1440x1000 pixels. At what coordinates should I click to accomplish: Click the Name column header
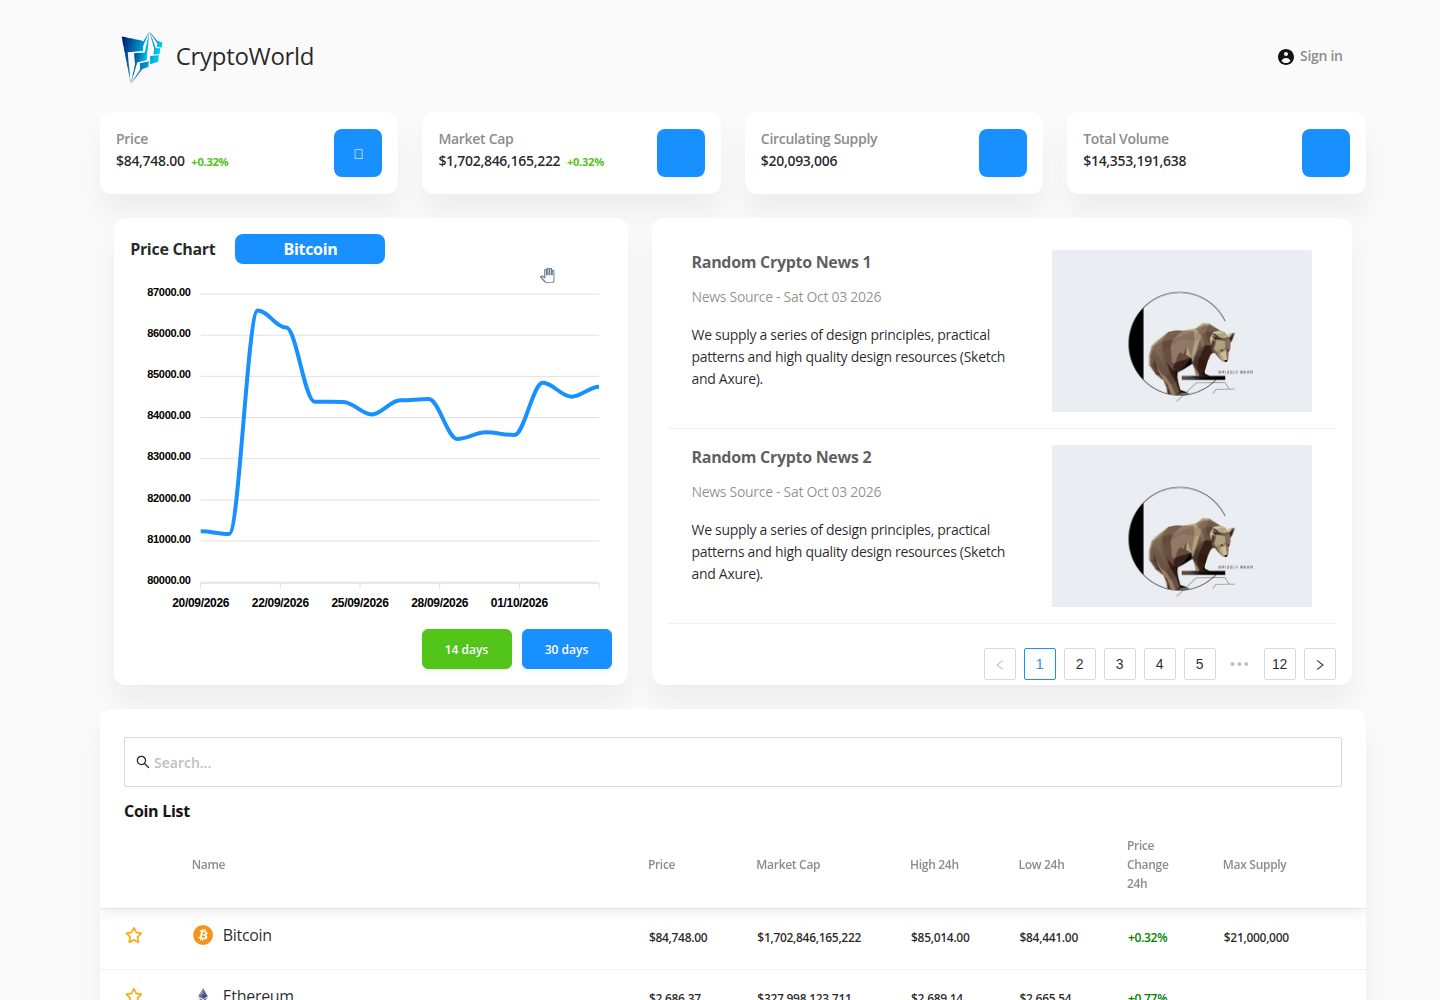pos(208,864)
